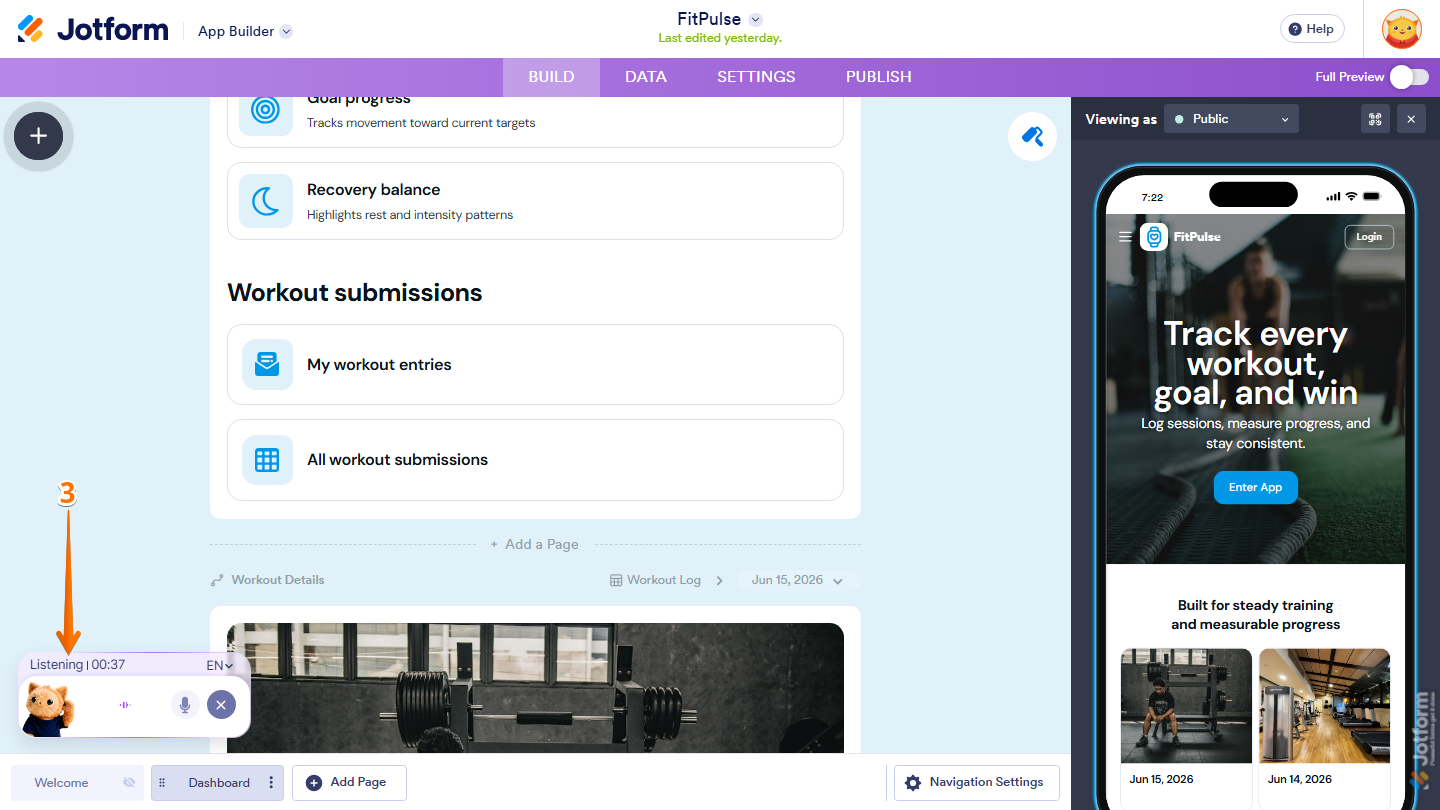The image size is (1440, 810).
Task: Click the Goal progress description text
Action: [421, 123]
